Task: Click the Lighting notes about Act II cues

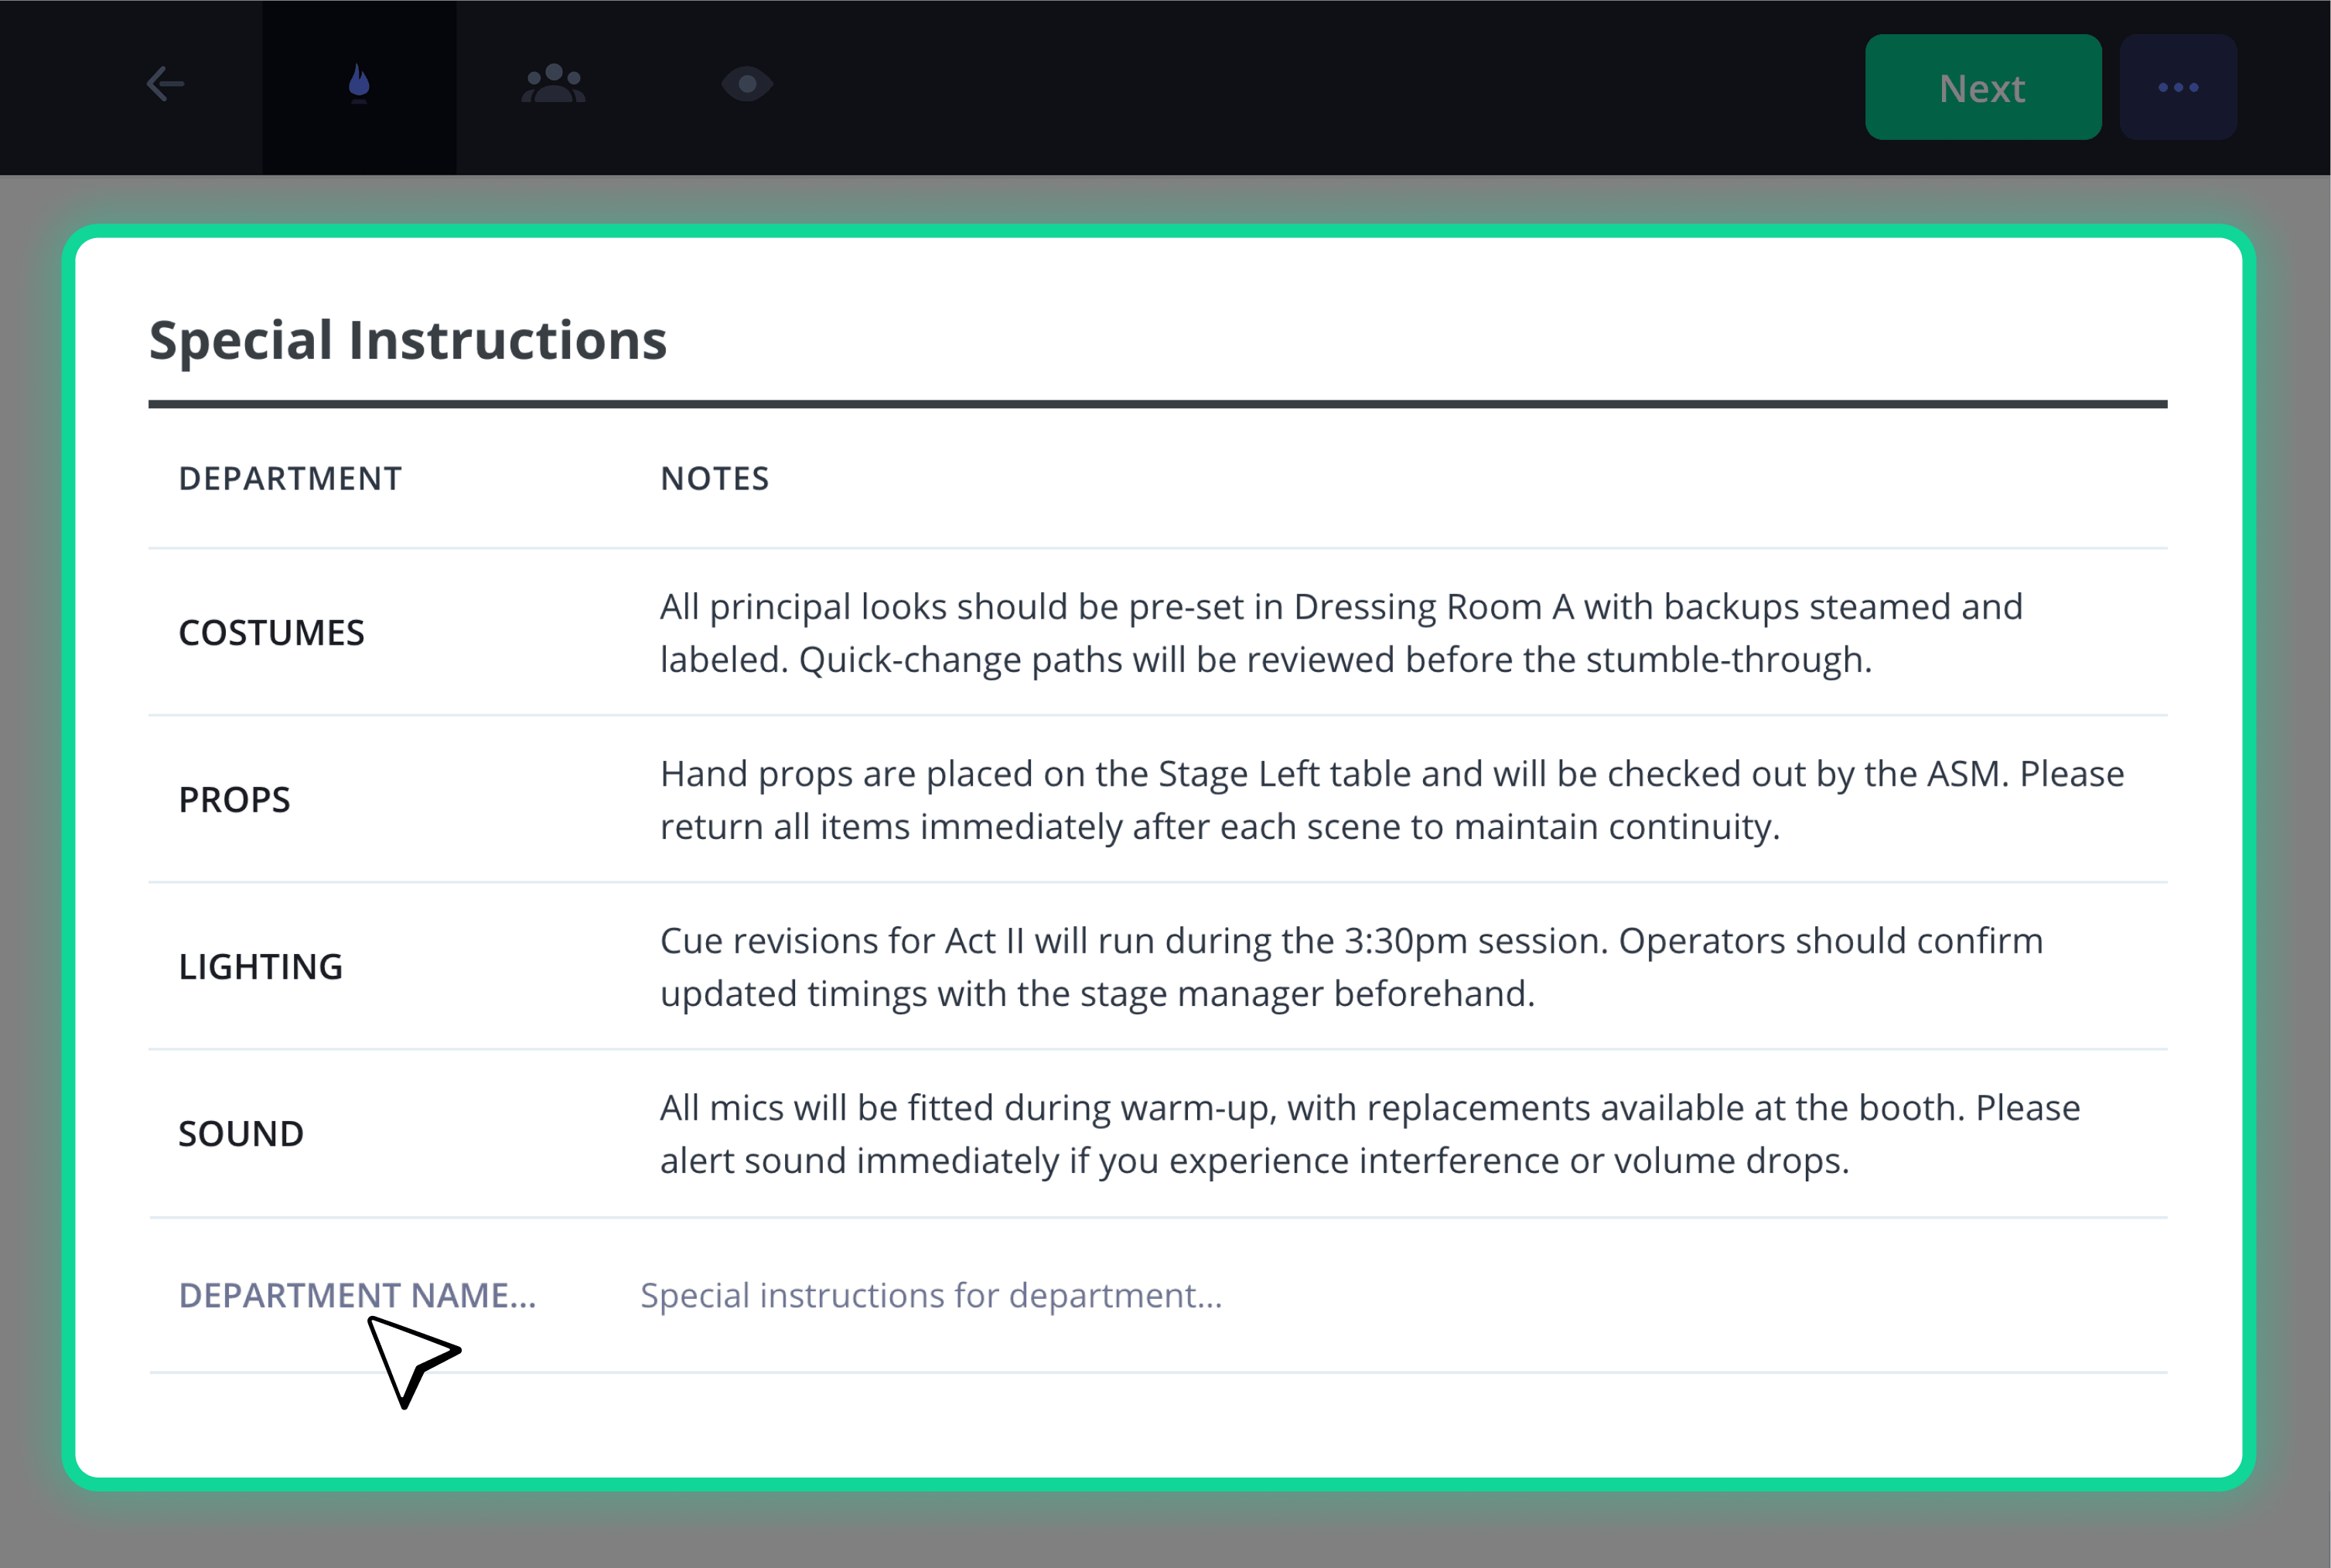Action: click(1351, 967)
